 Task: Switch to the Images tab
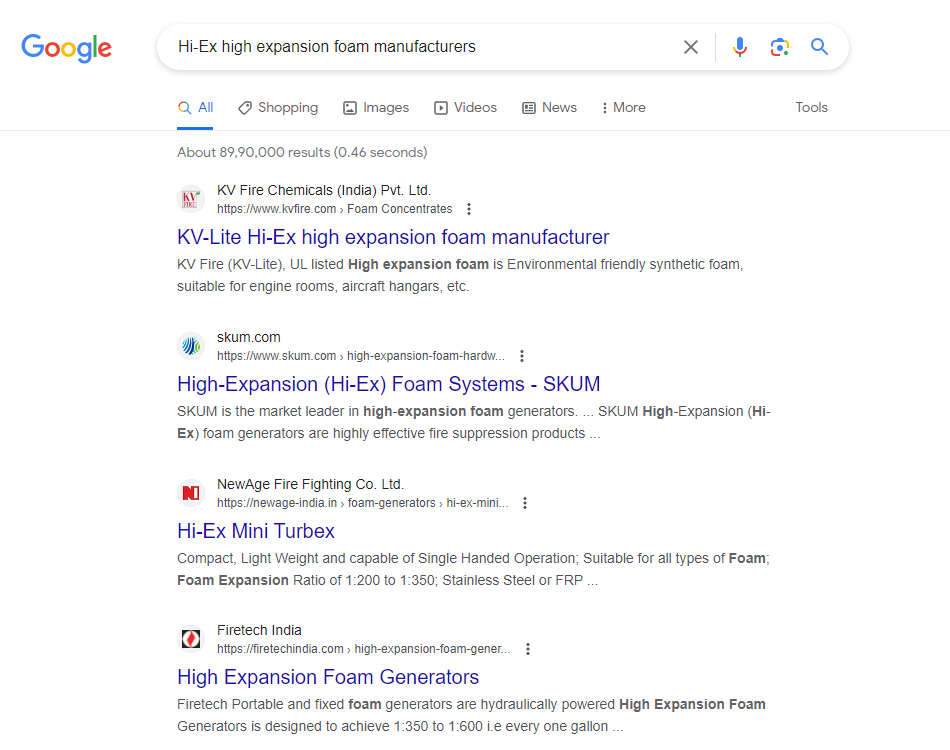(x=376, y=108)
